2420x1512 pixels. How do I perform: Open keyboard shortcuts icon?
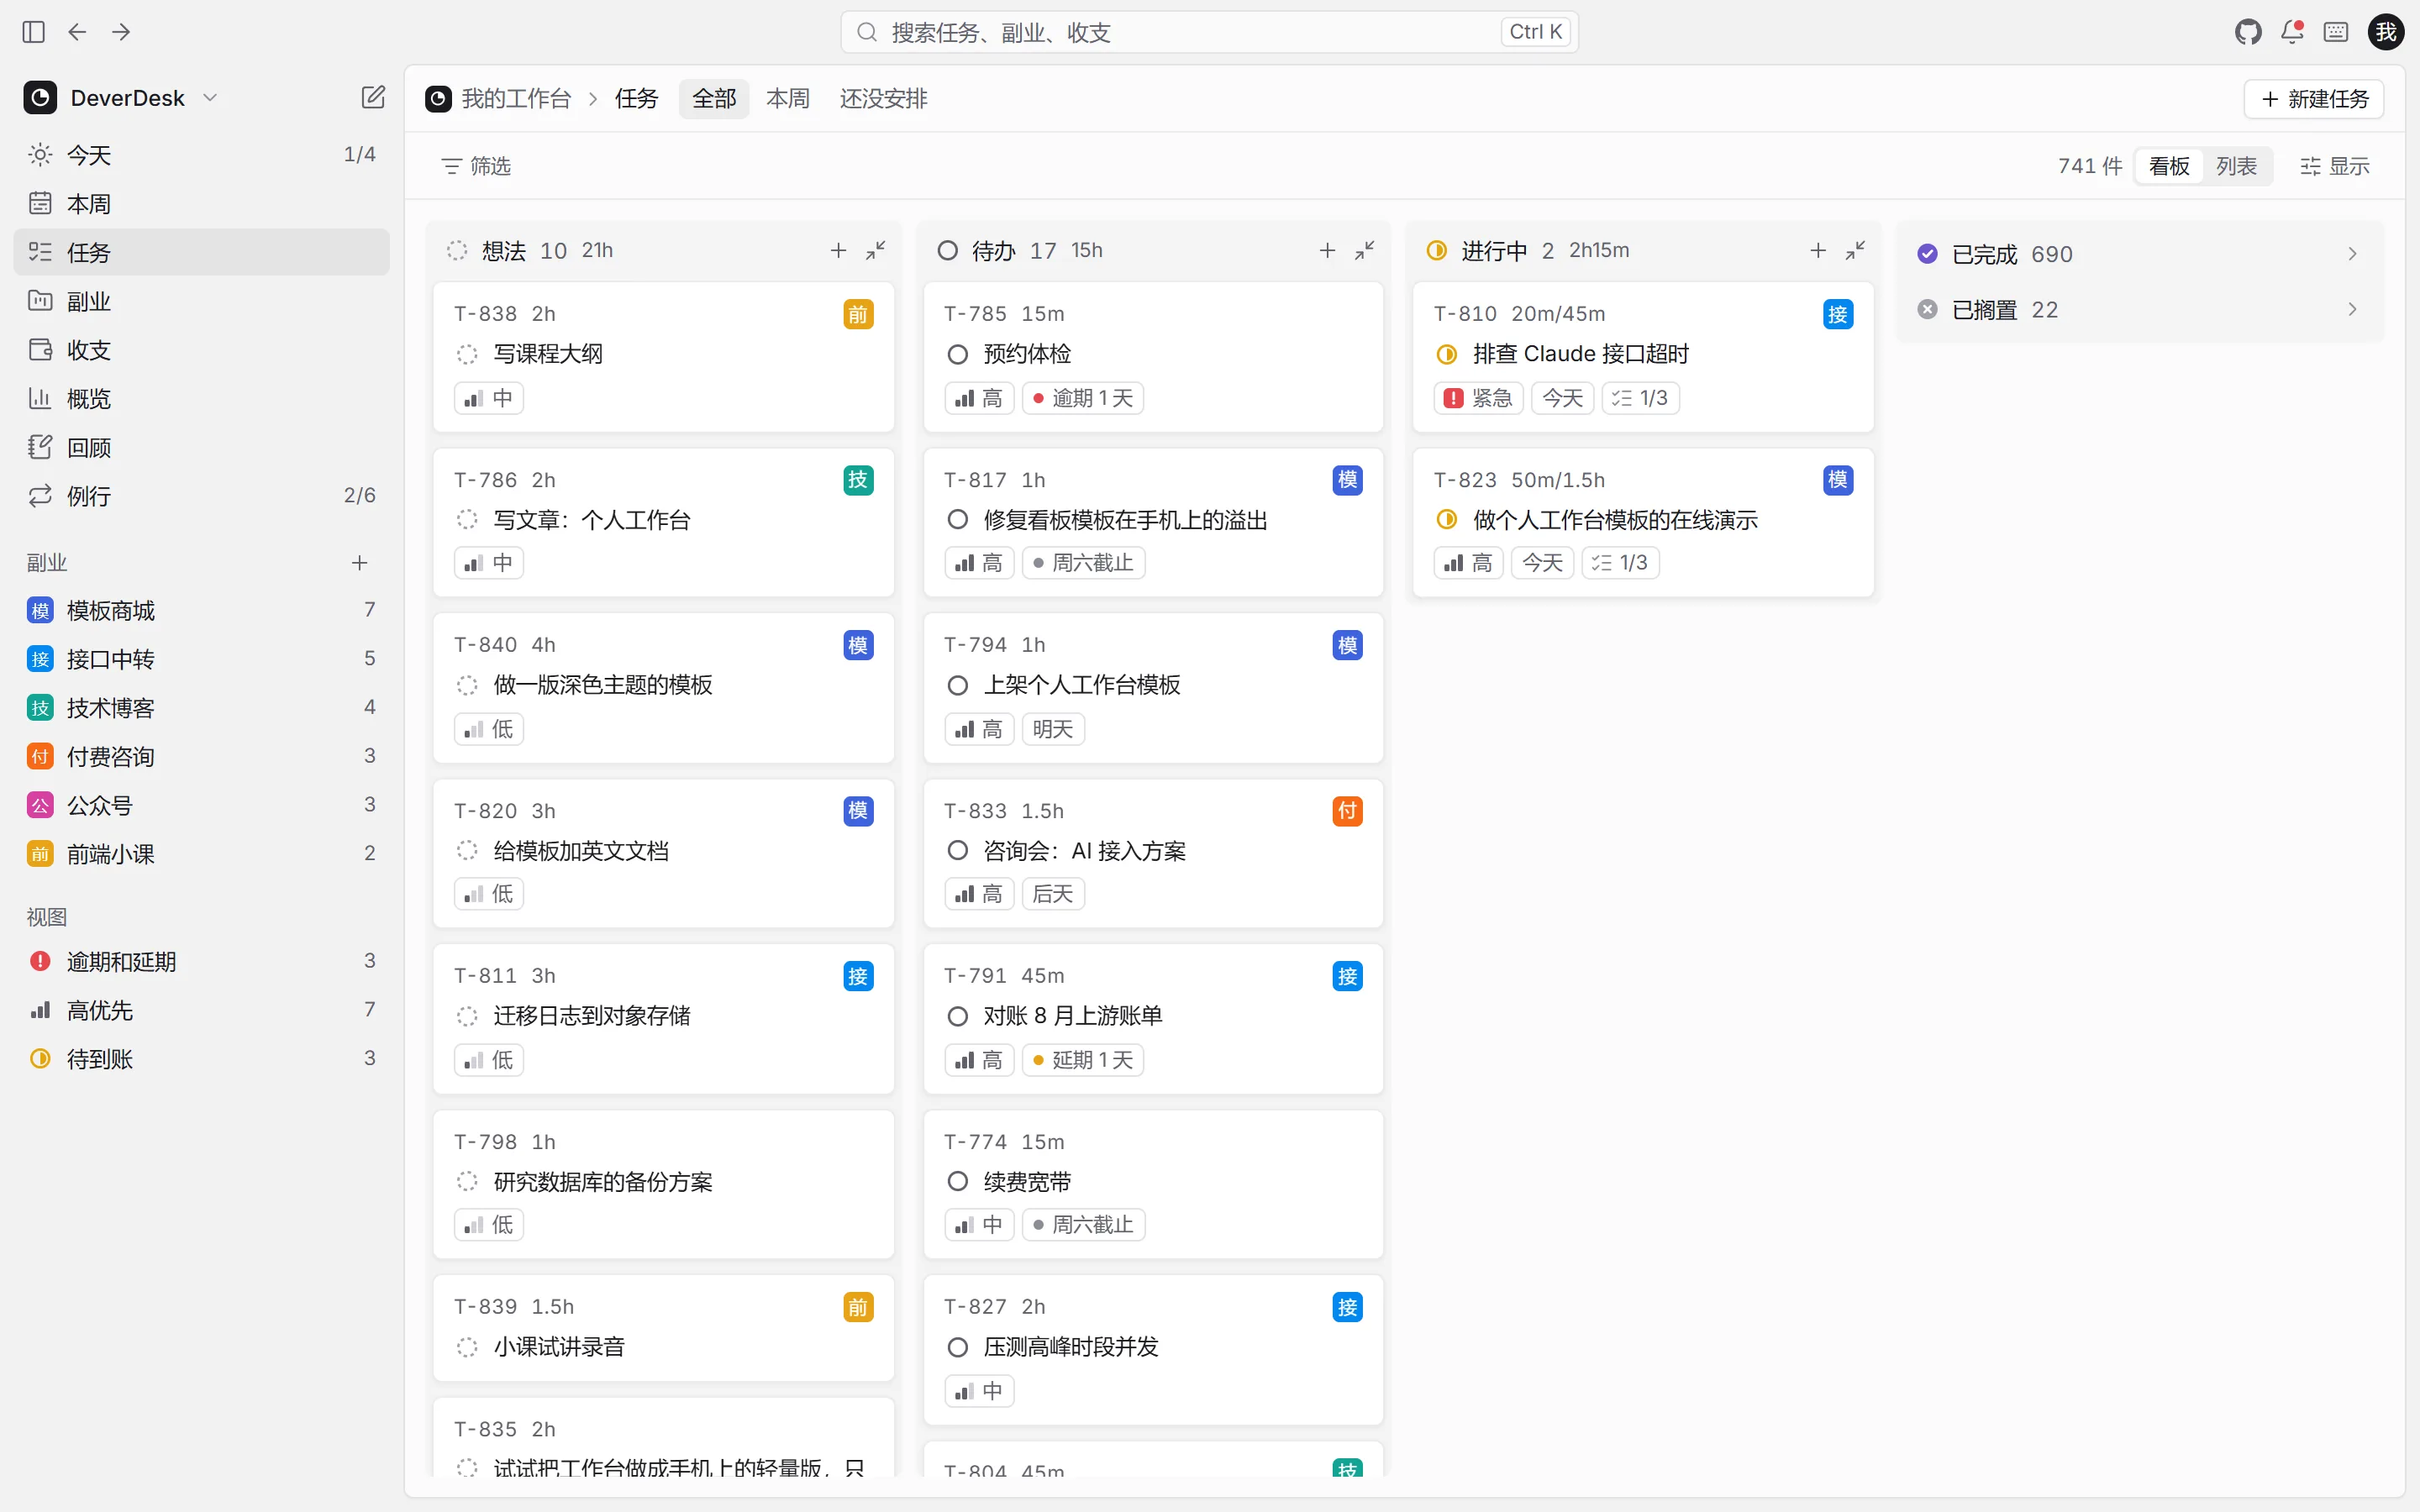(2336, 32)
